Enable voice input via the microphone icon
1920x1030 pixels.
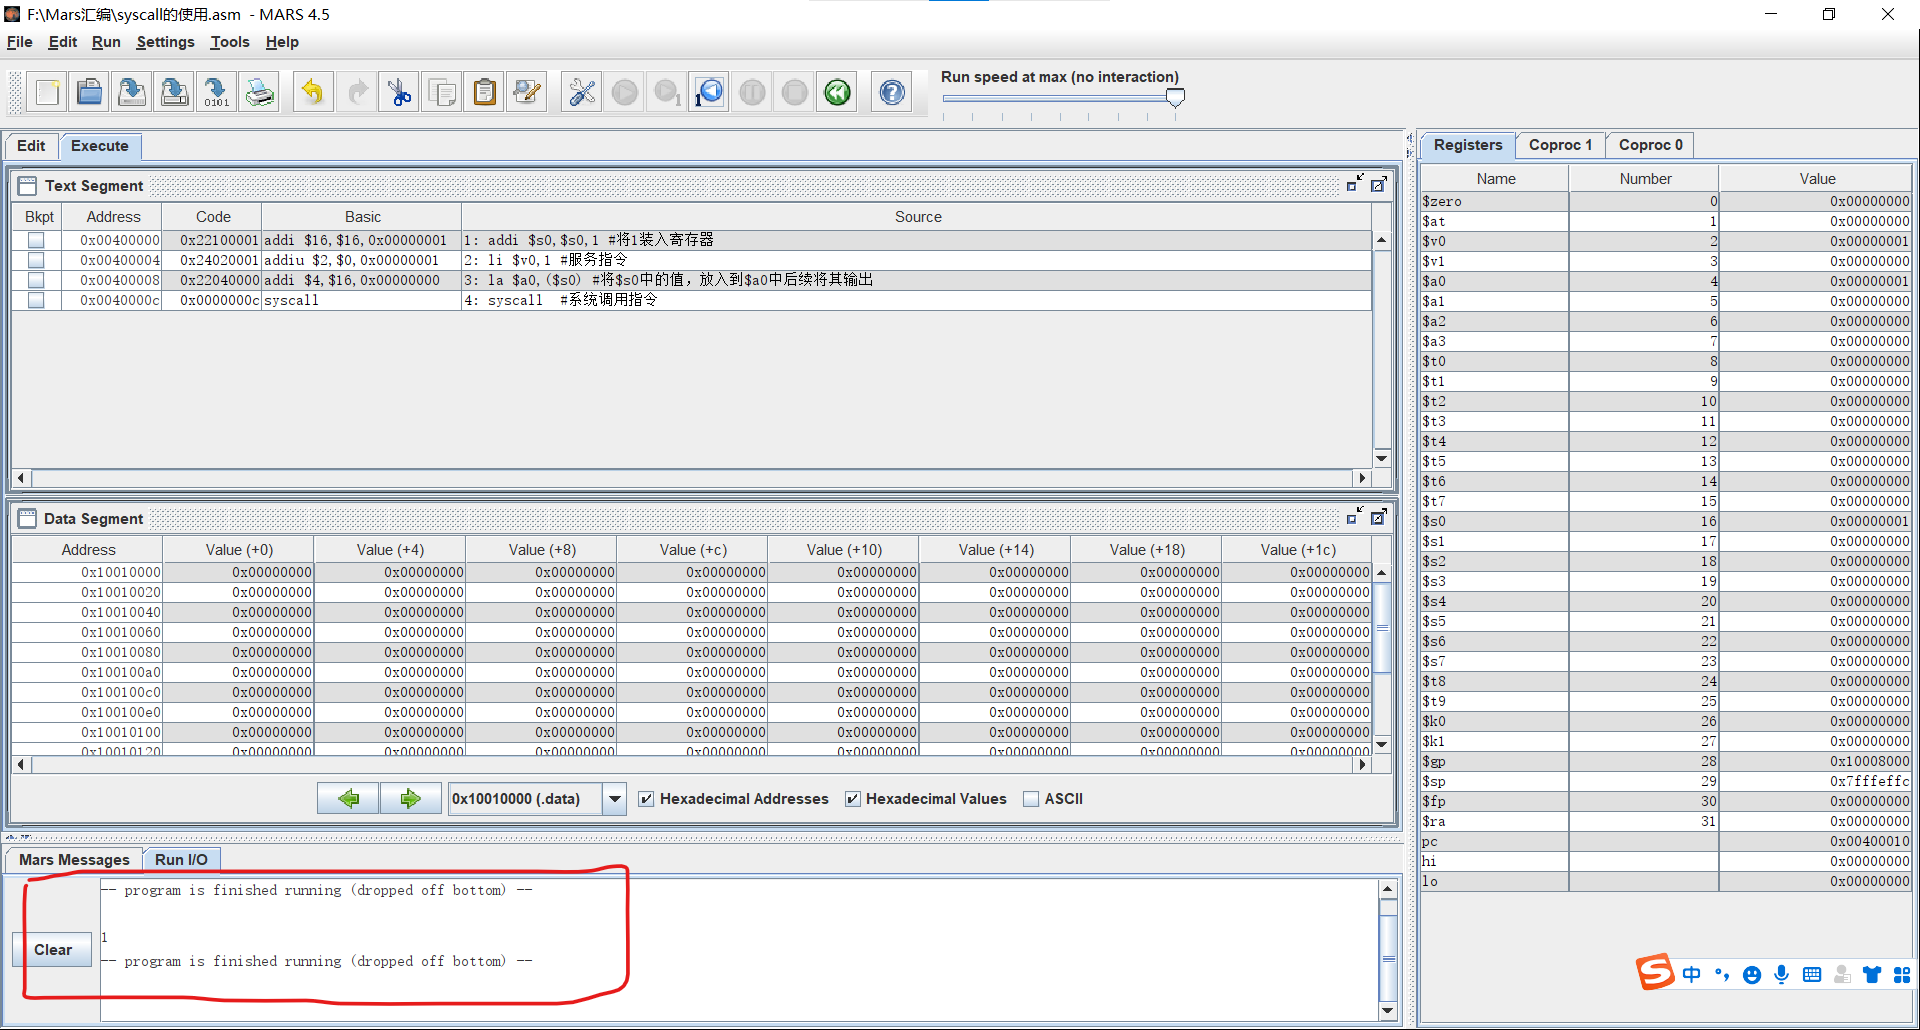tap(1781, 974)
